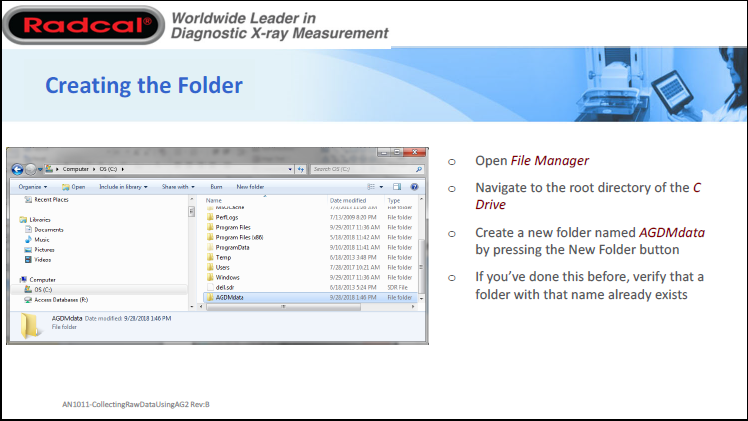Click the address bar location icon
The height and width of the screenshot is (421, 748).
[49, 169]
